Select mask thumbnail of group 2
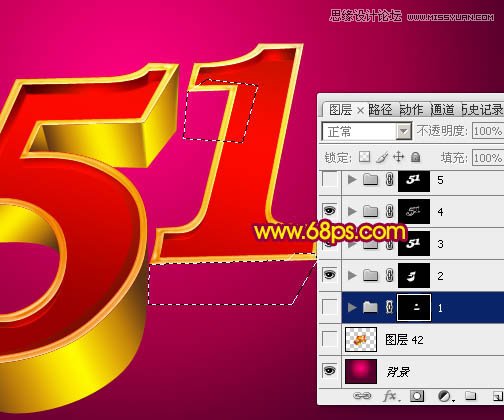 (414, 275)
